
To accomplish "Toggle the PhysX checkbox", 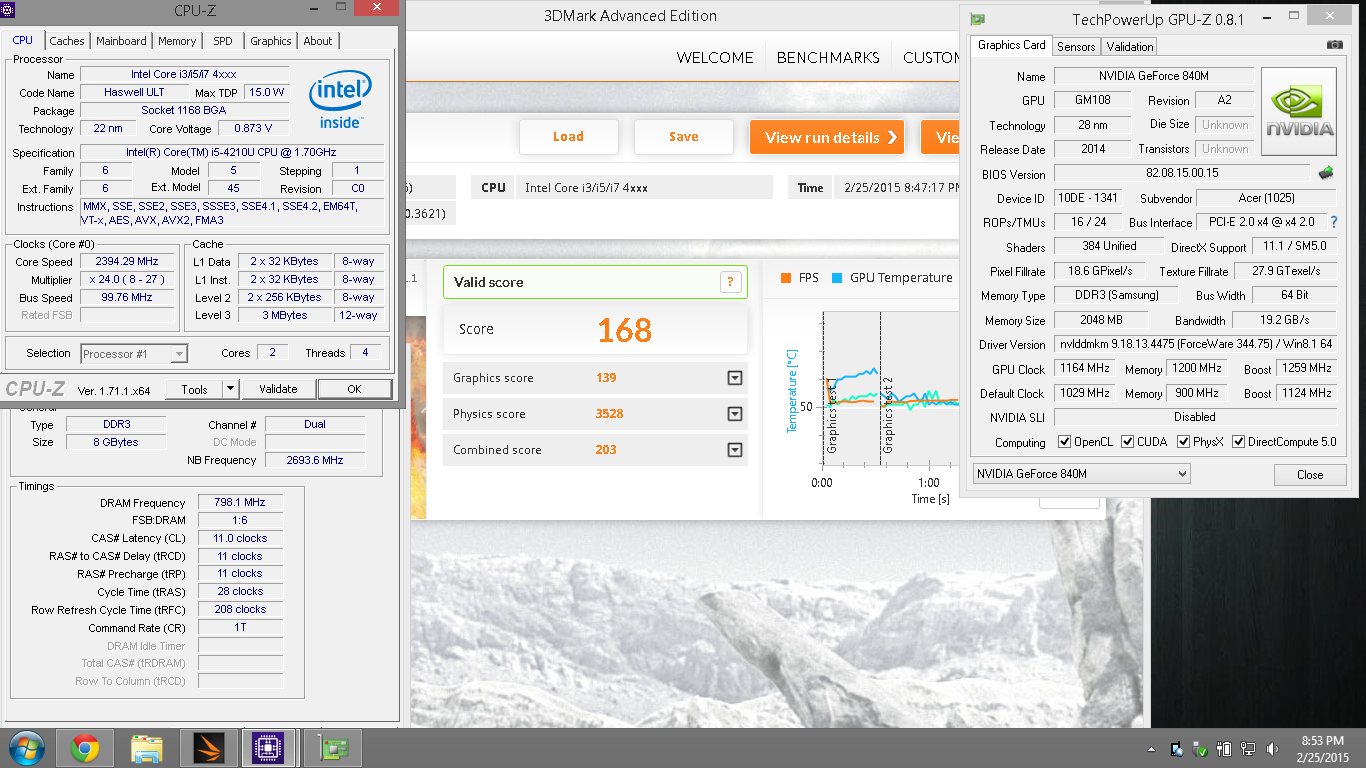I will [1184, 442].
